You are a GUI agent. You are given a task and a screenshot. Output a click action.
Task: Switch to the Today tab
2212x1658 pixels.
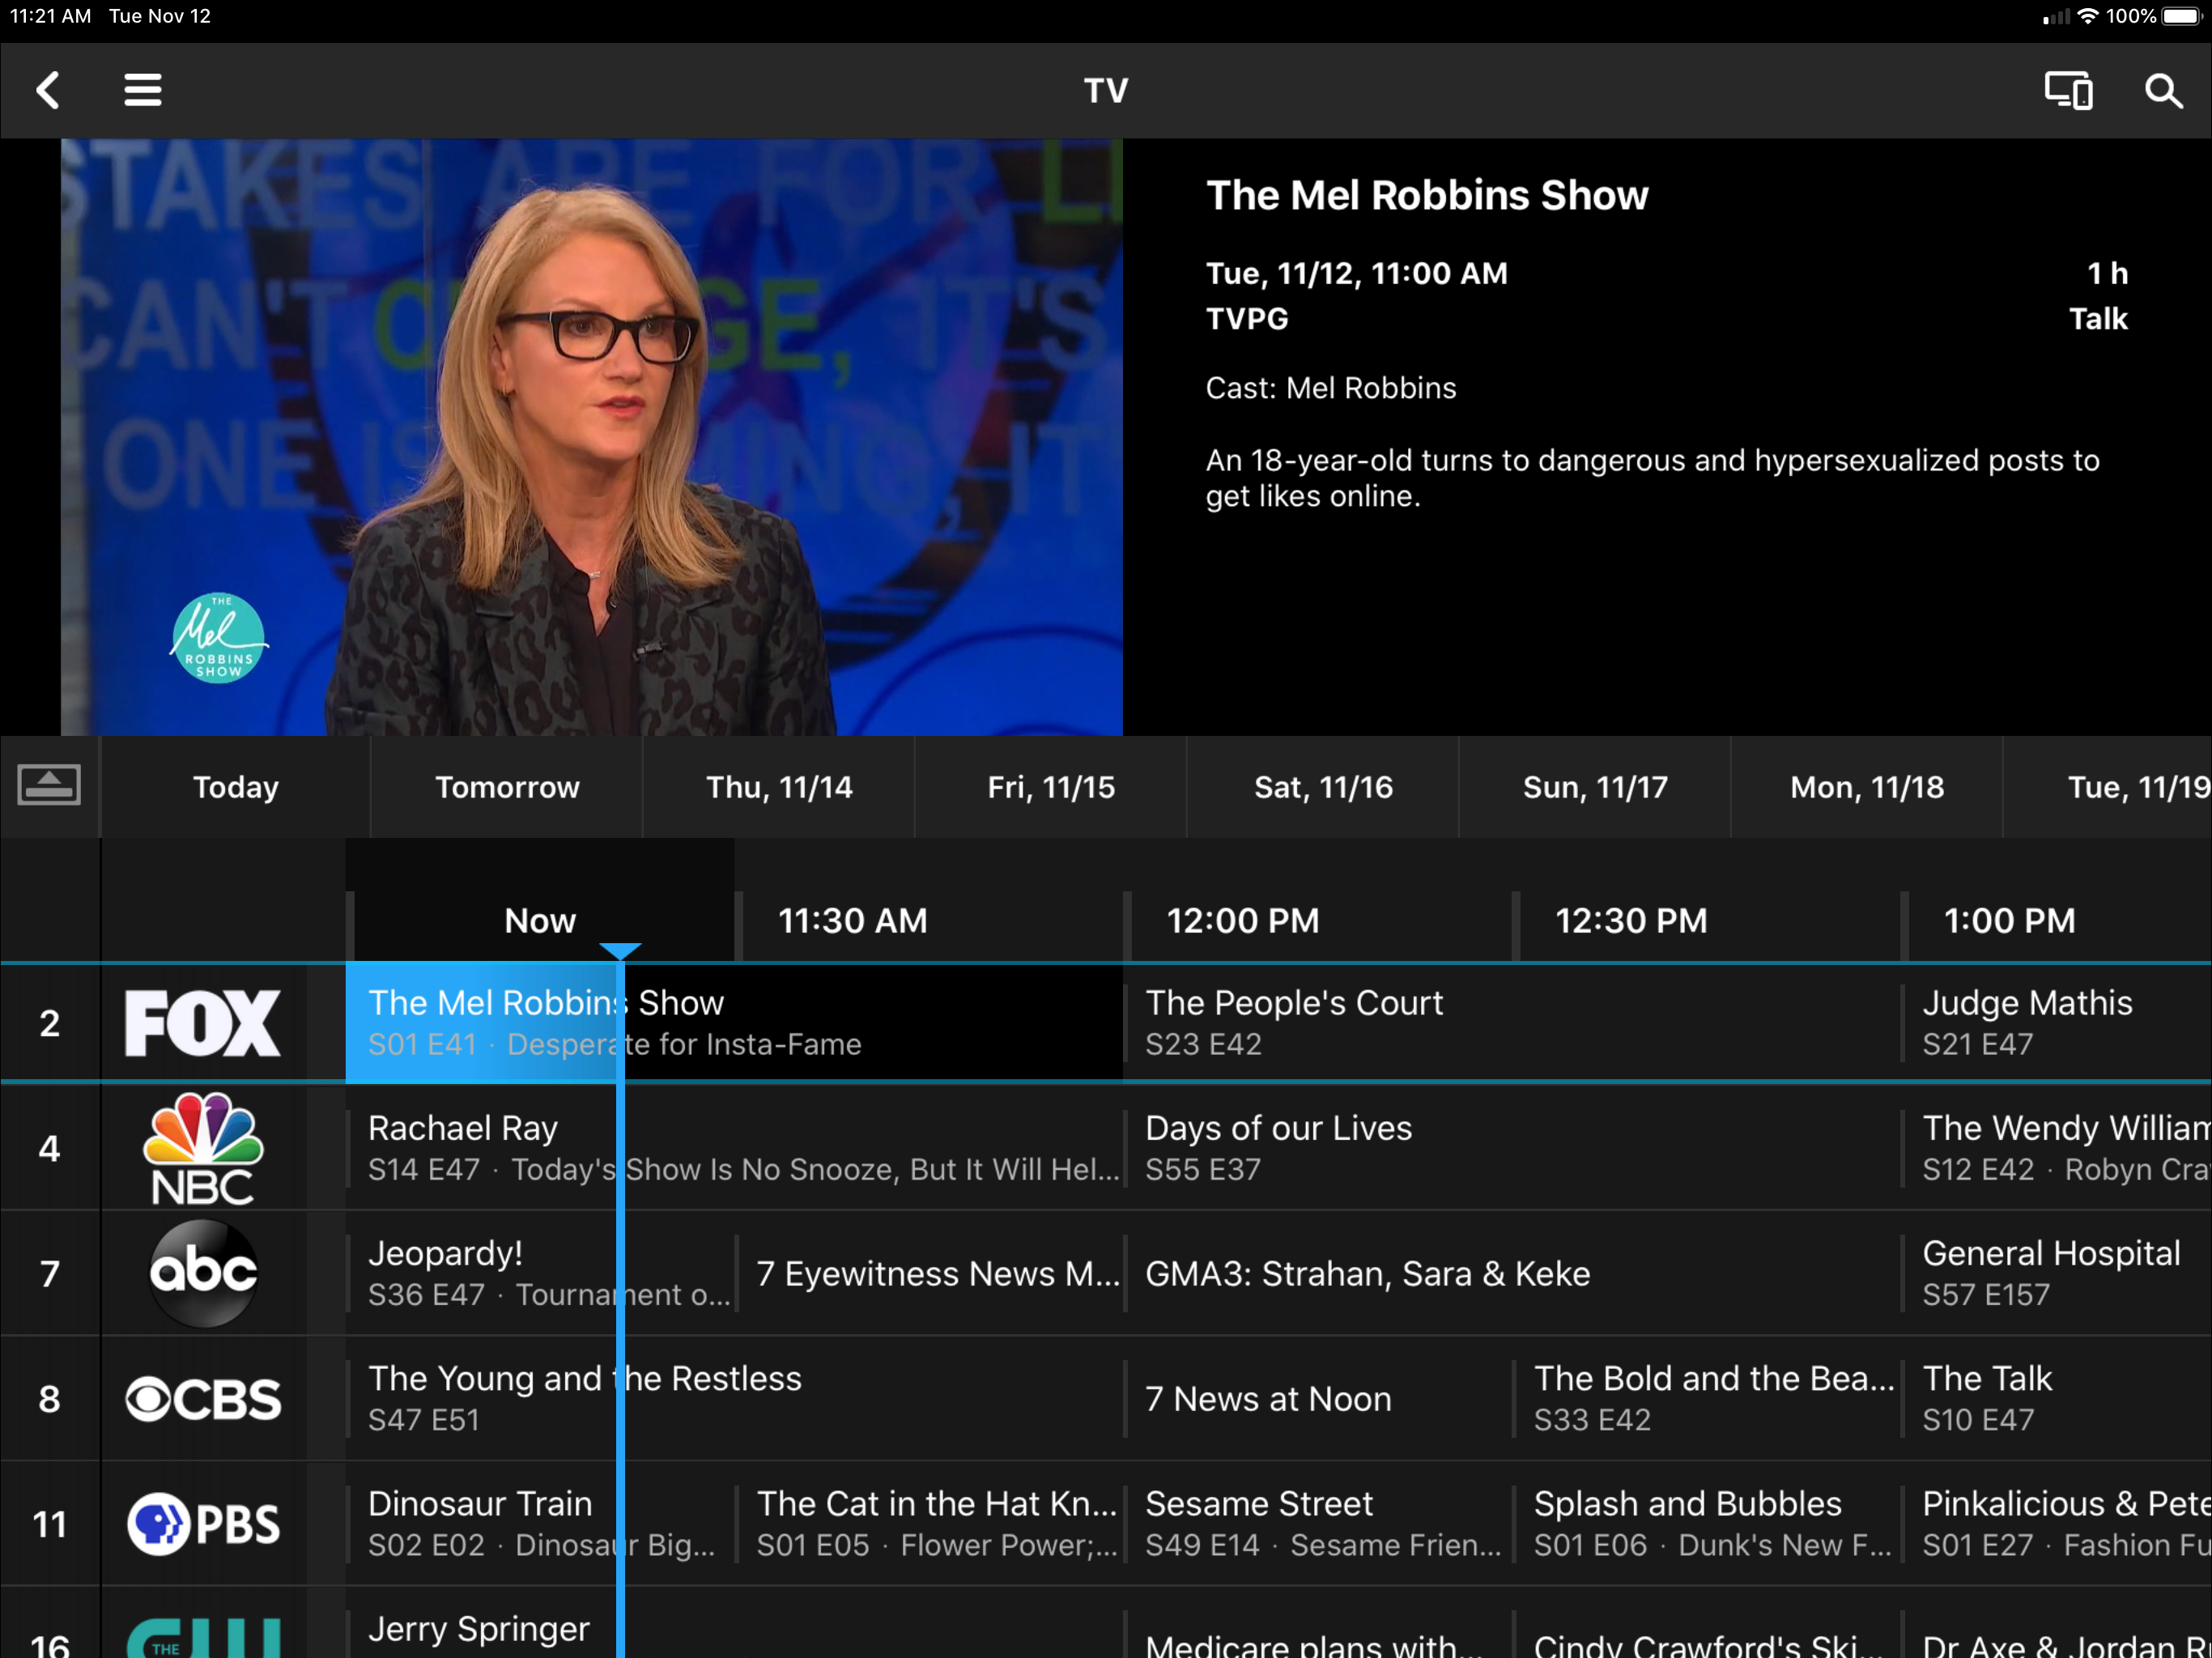tap(236, 787)
